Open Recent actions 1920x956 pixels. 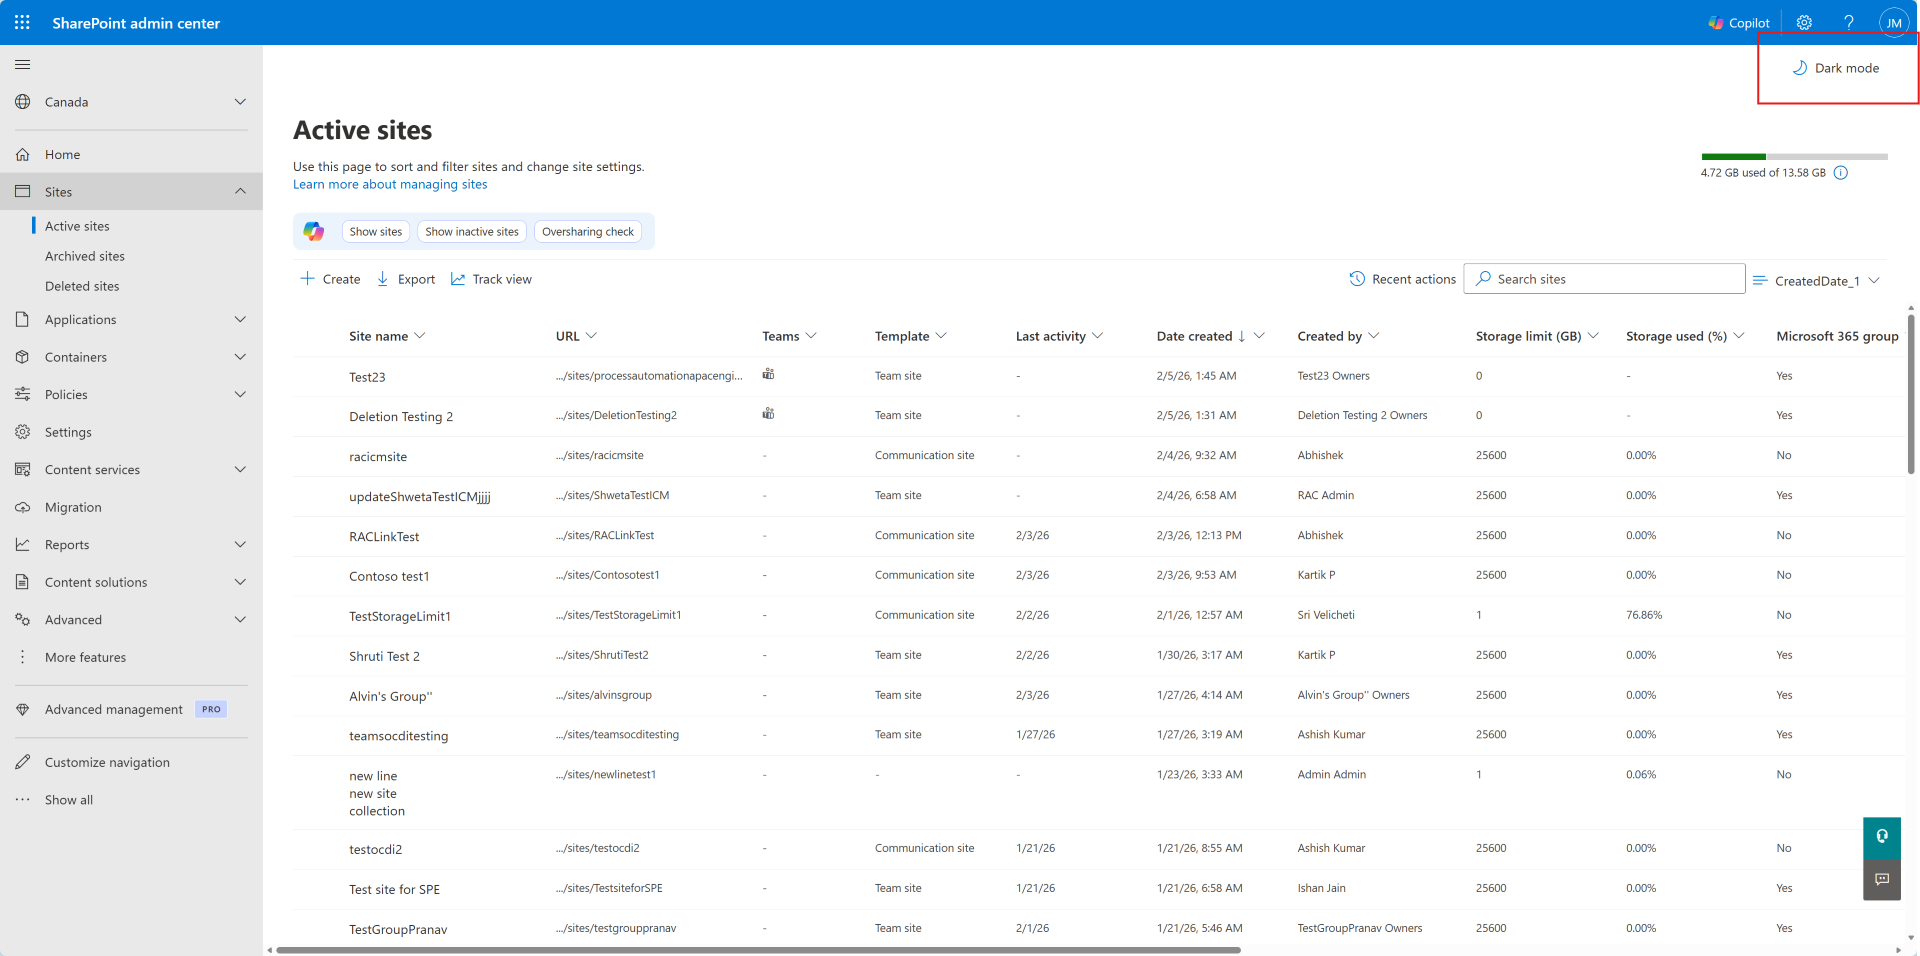[x=1402, y=279]
